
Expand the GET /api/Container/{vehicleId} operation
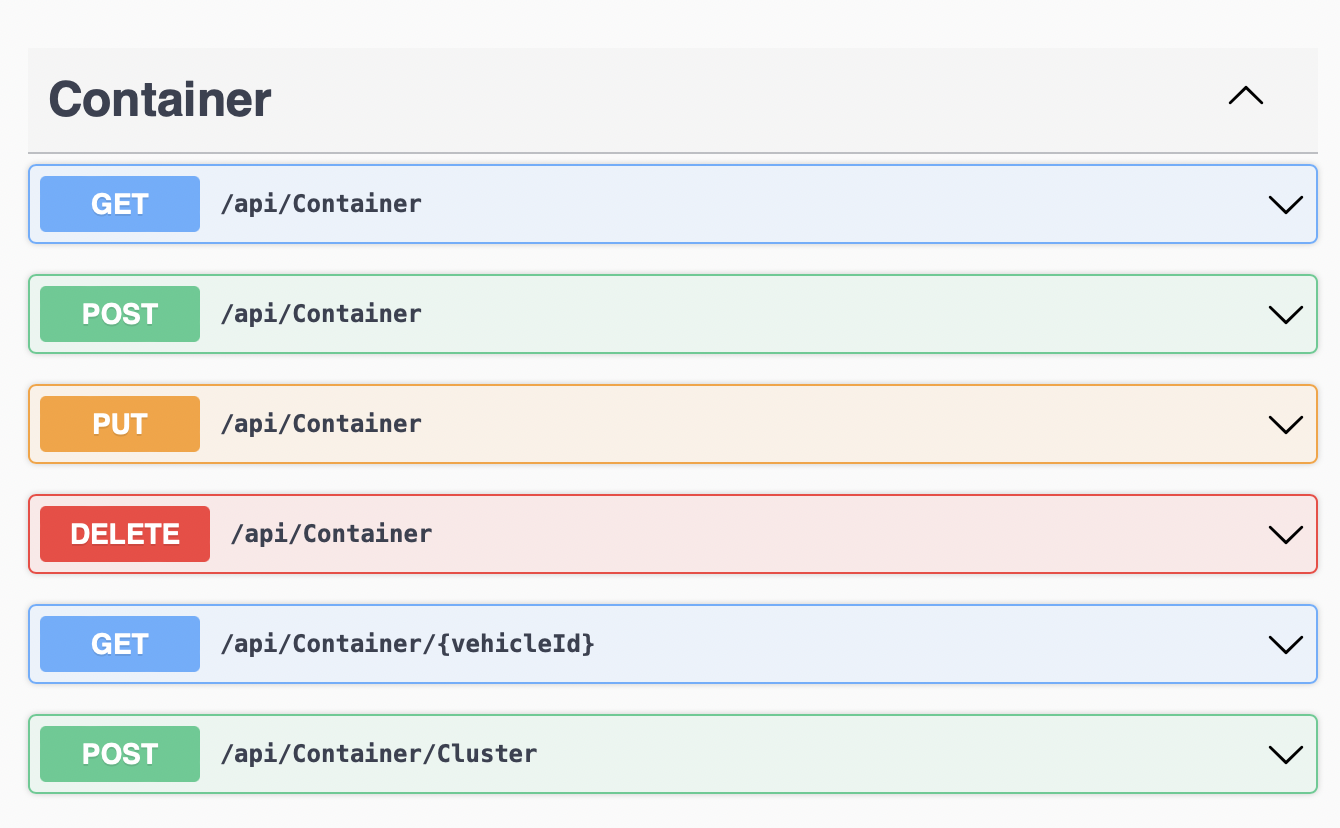click(1285, 643)
